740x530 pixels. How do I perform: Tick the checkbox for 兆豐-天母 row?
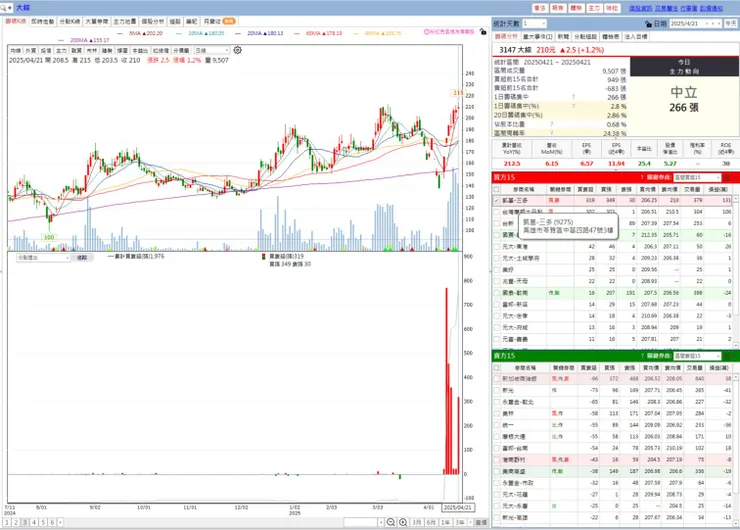(x=496, y=281)
